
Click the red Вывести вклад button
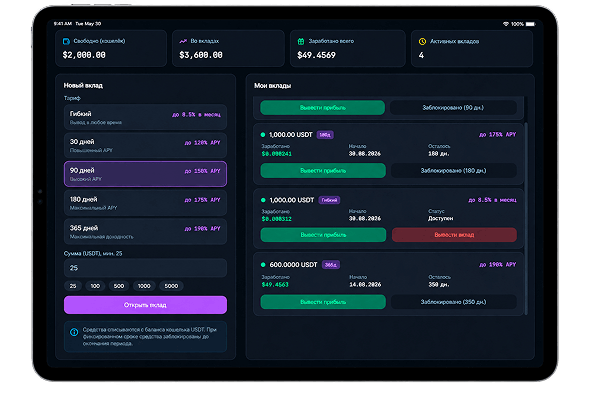(x=454, y=235)
